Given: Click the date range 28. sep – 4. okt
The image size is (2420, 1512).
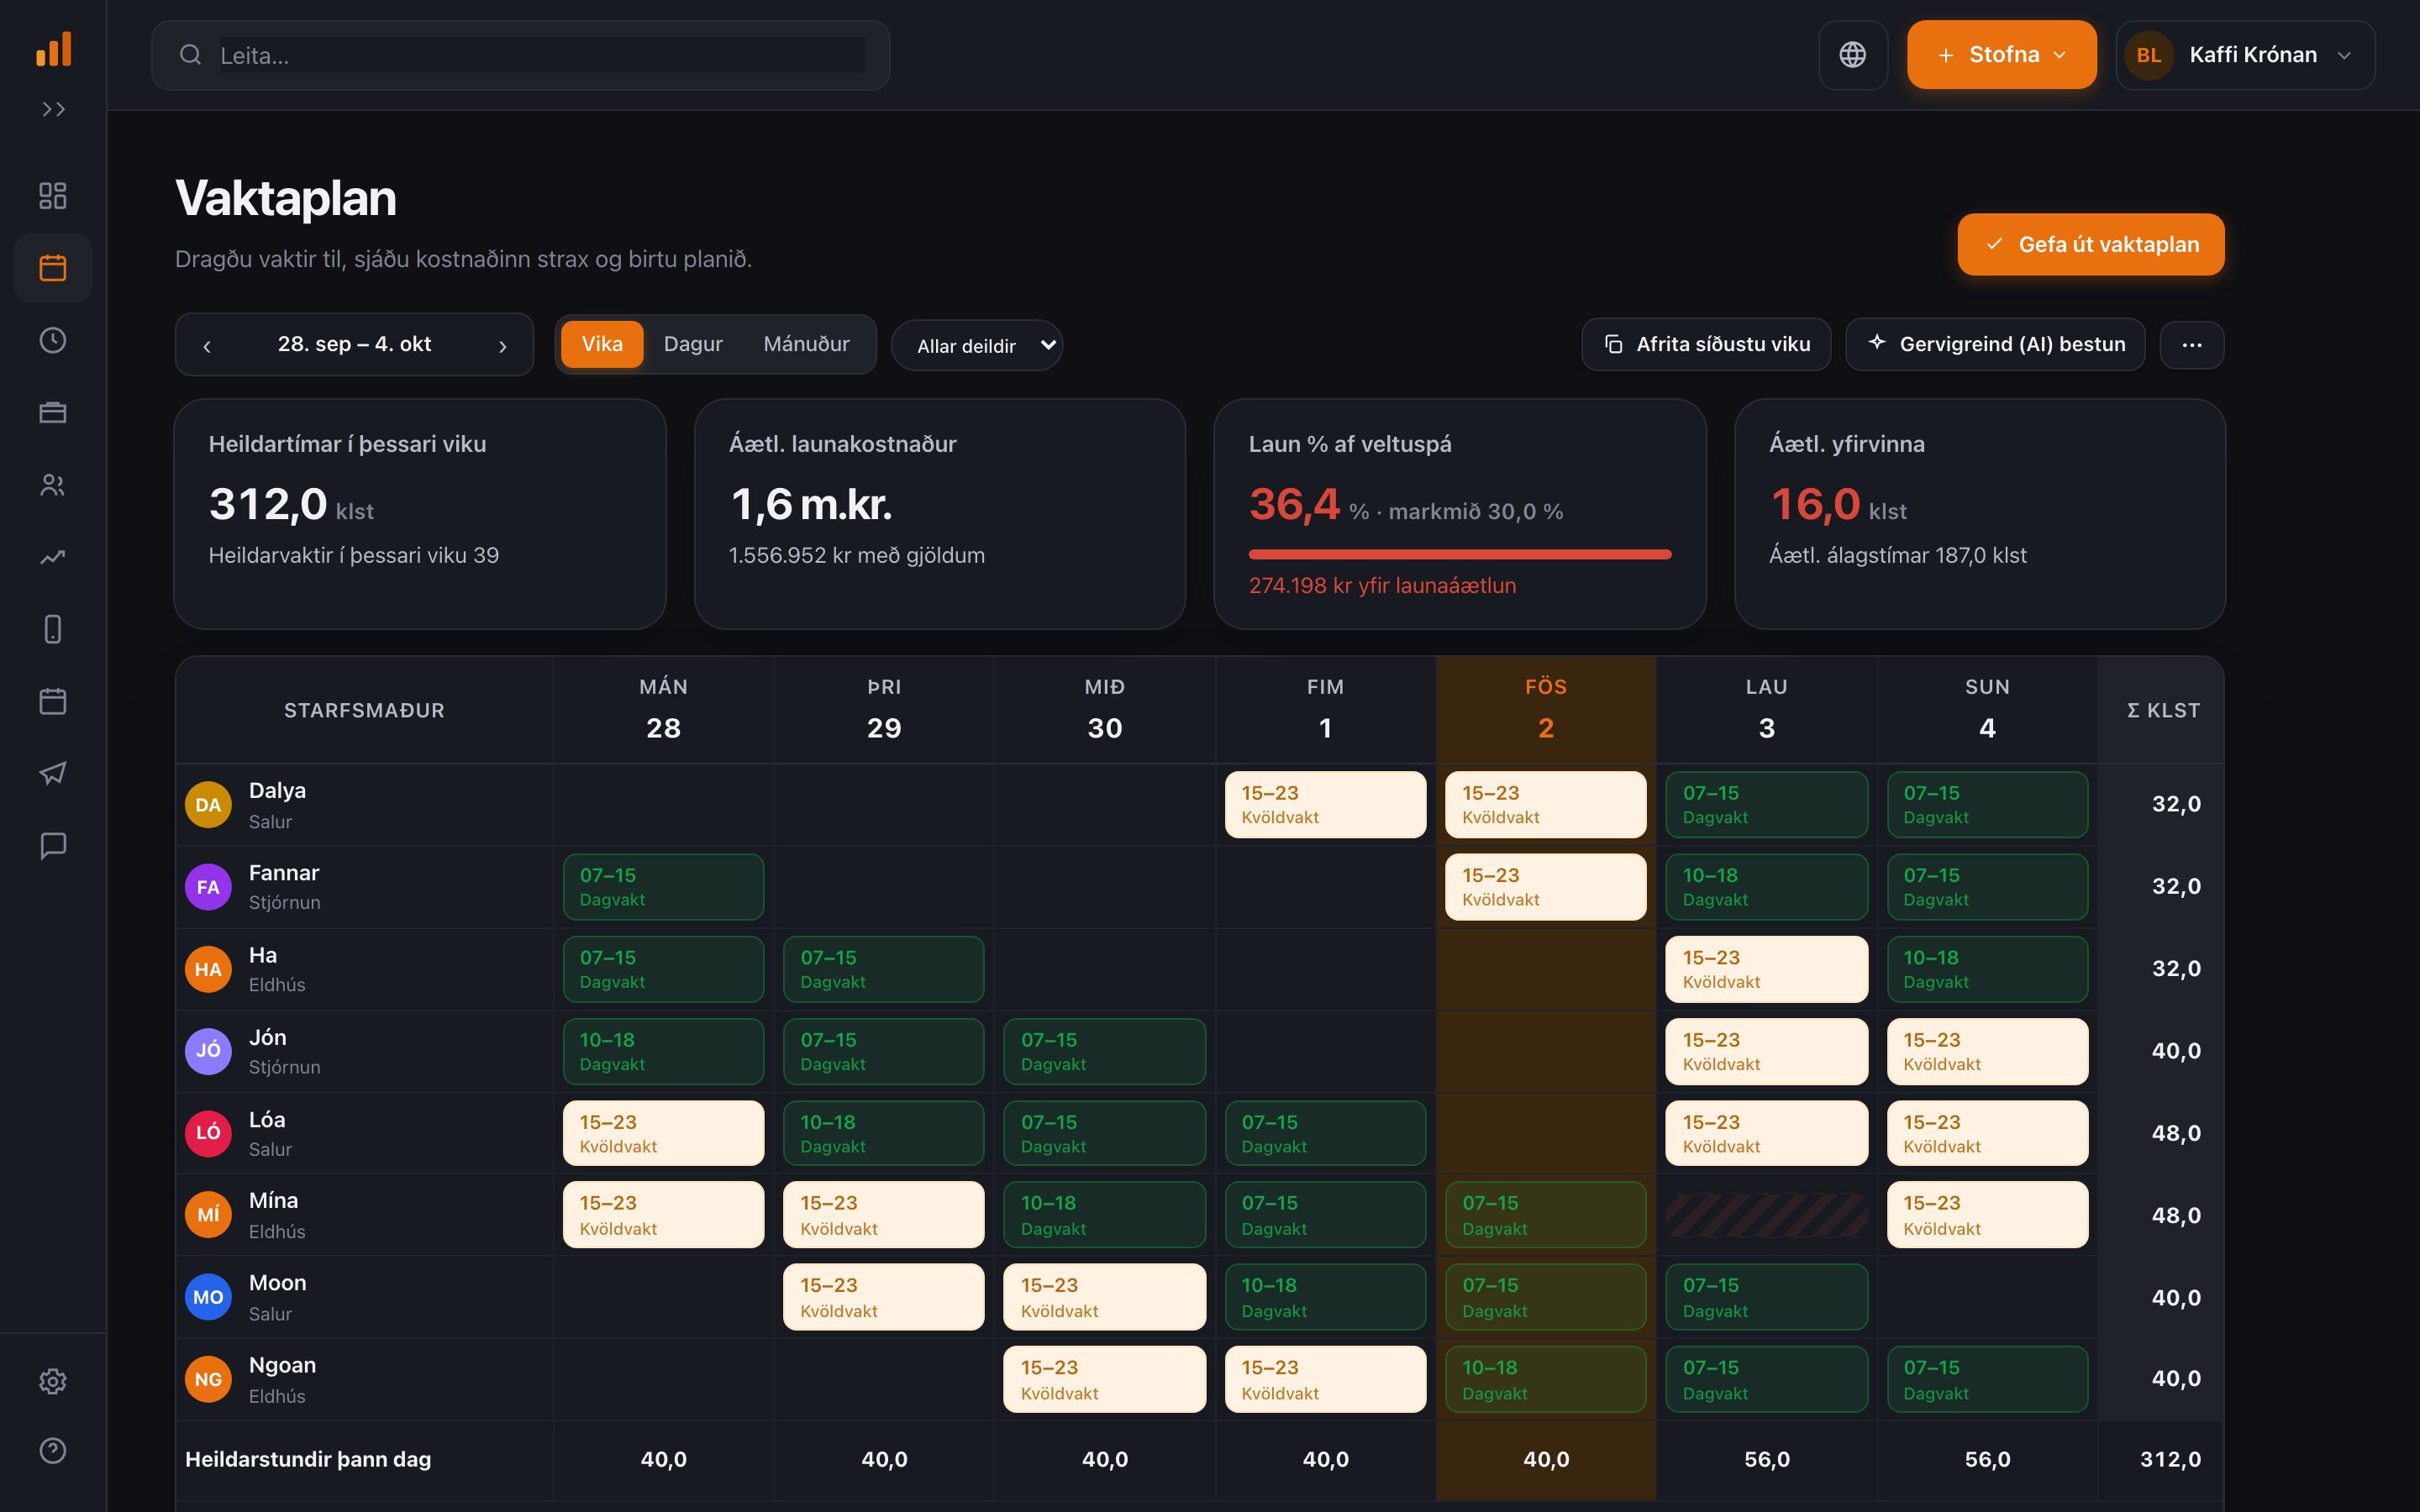Looking at the screenshot, I should (x=354, y=344).
